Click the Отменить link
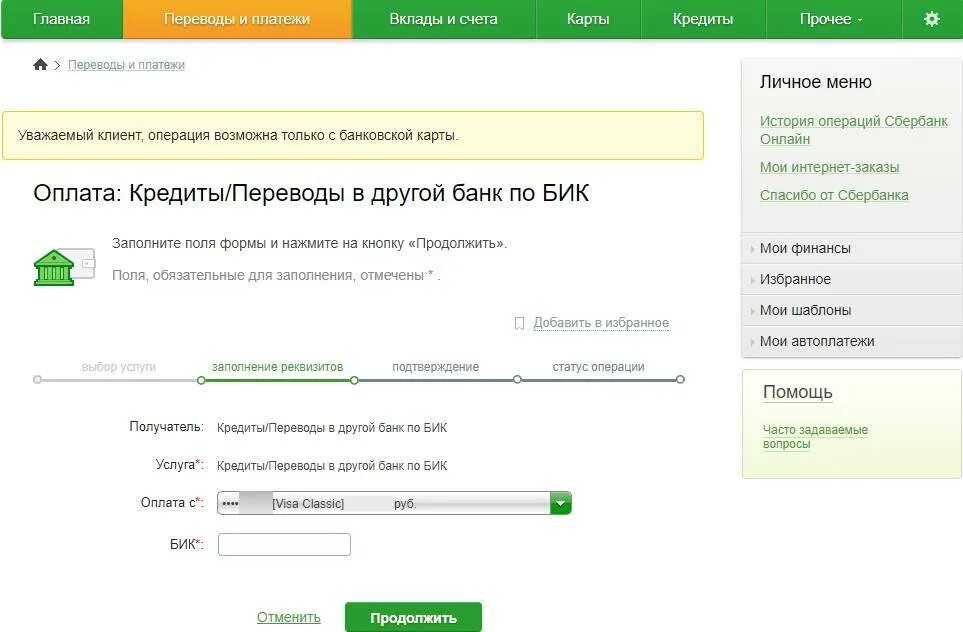Viewport: 963px width, 632px height. (x=289, y=617)
